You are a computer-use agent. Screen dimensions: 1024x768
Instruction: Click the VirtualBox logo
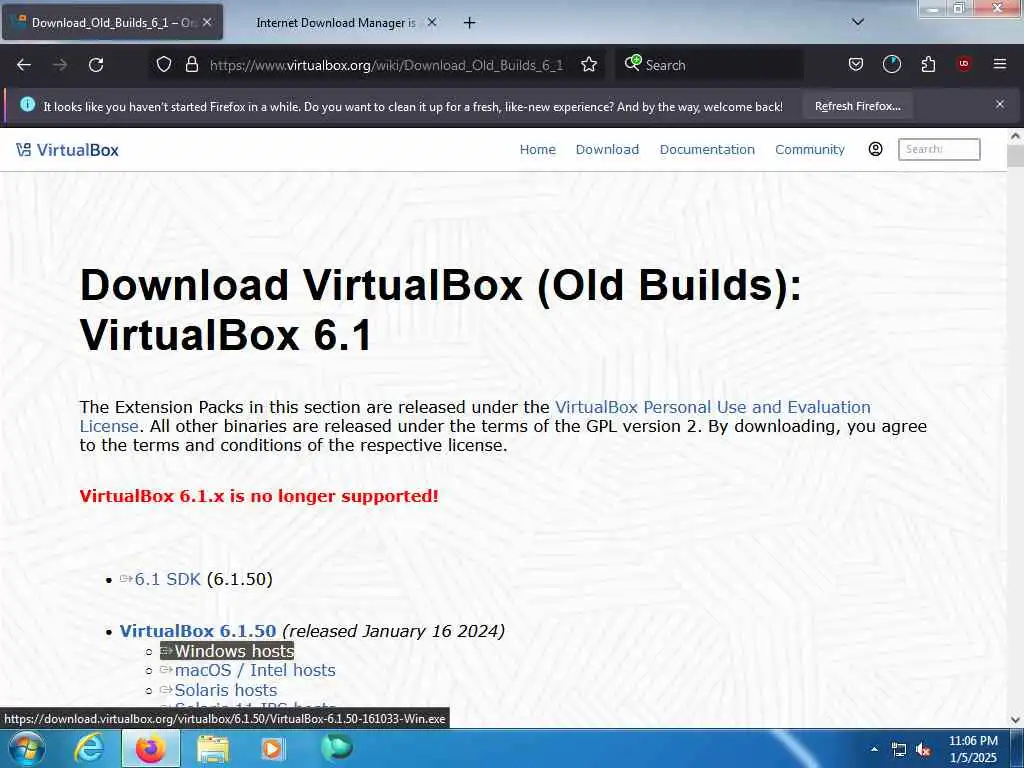click(x=67, y=150)
